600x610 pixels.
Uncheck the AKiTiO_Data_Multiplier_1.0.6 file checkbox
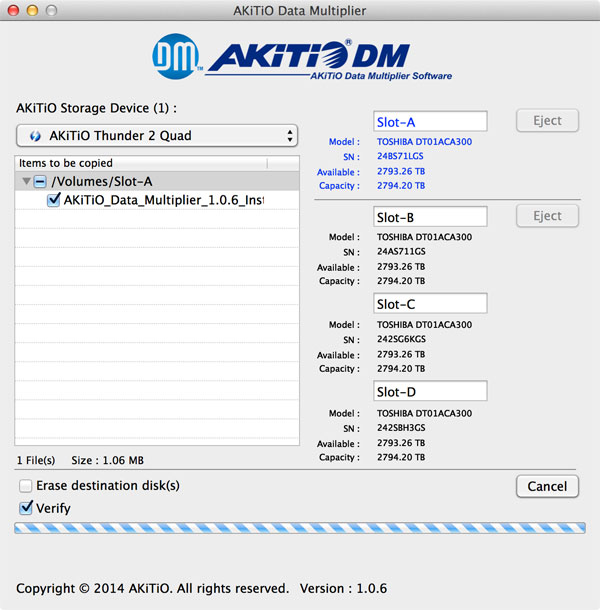[54, 200]
